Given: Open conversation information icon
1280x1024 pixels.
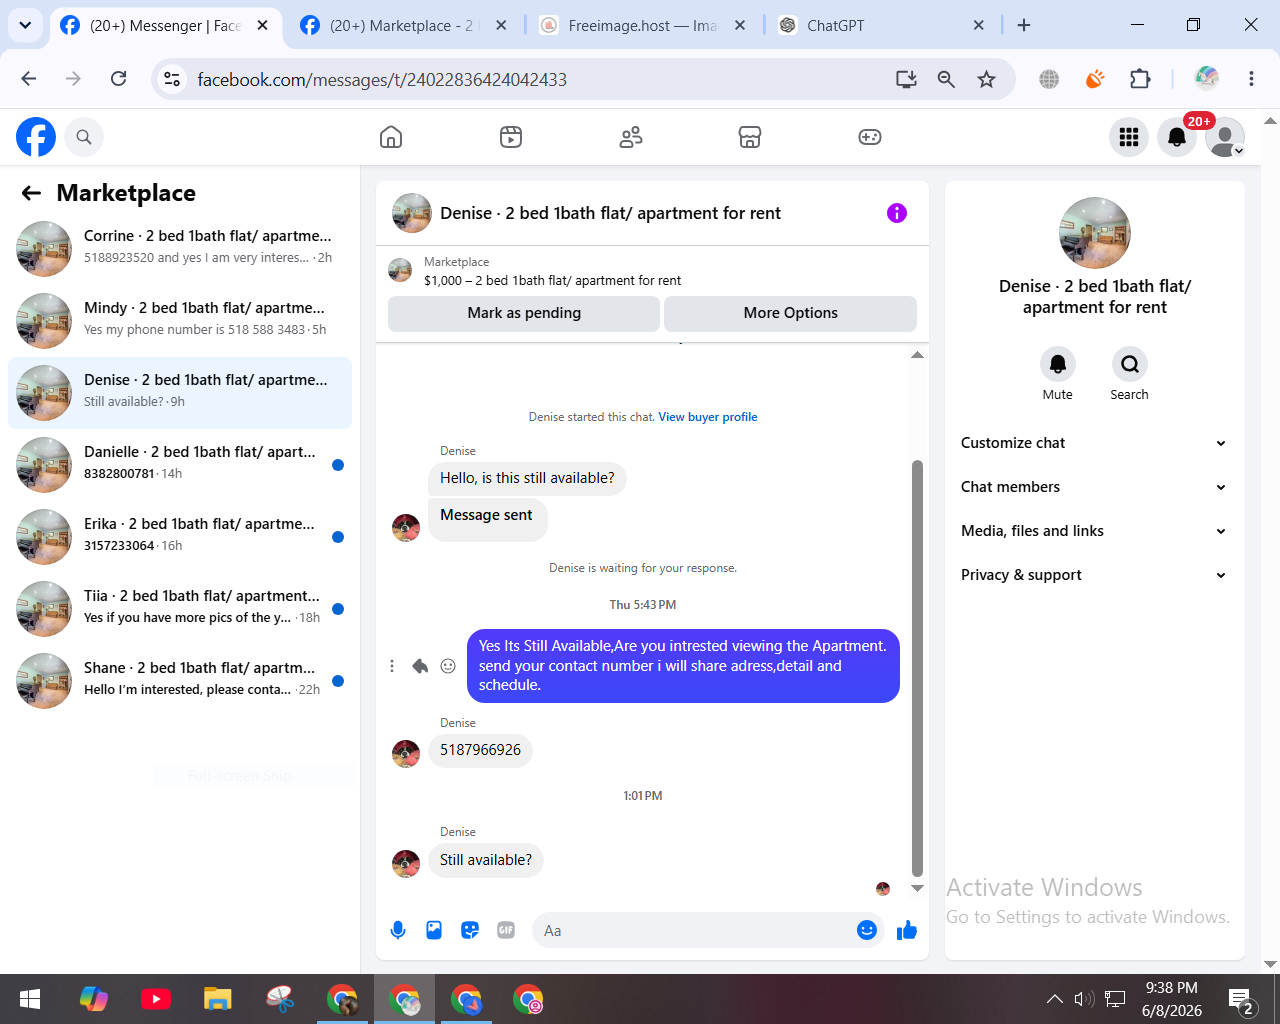Looking at the screenshot, I should [x=897, y=213].
